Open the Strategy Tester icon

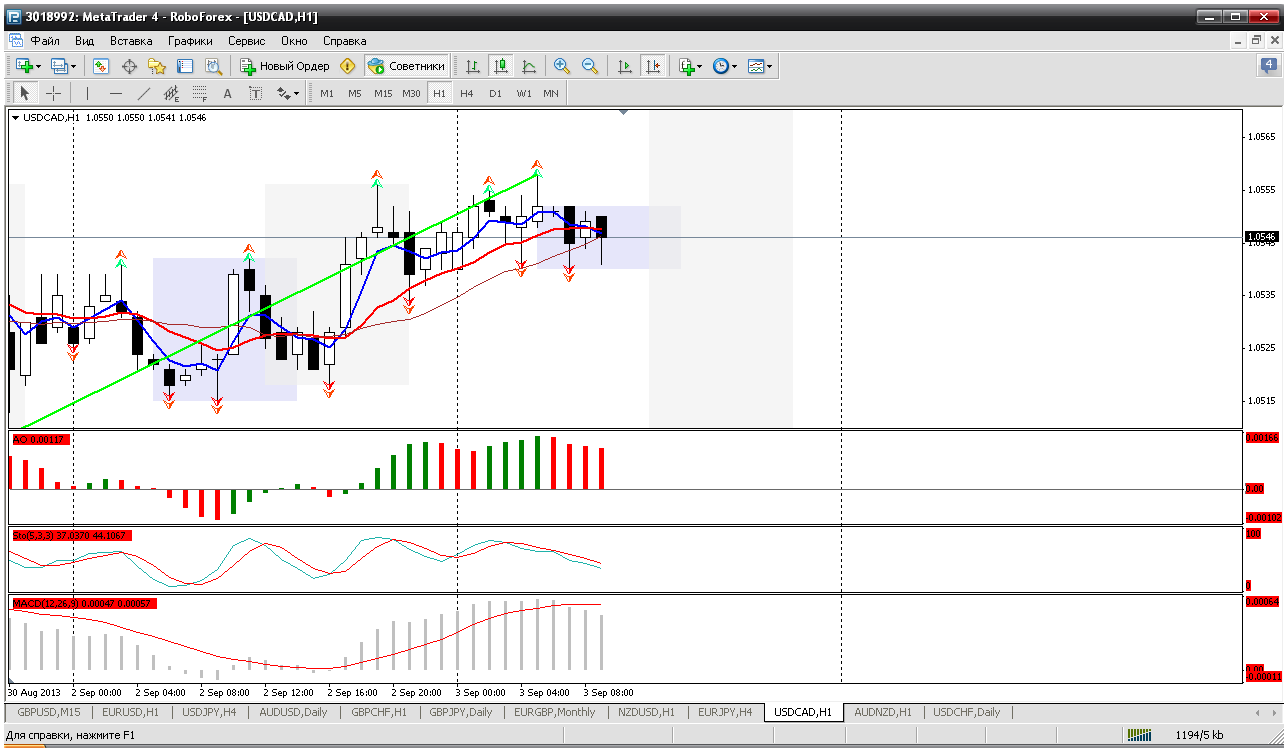click(x=213, y=66)
